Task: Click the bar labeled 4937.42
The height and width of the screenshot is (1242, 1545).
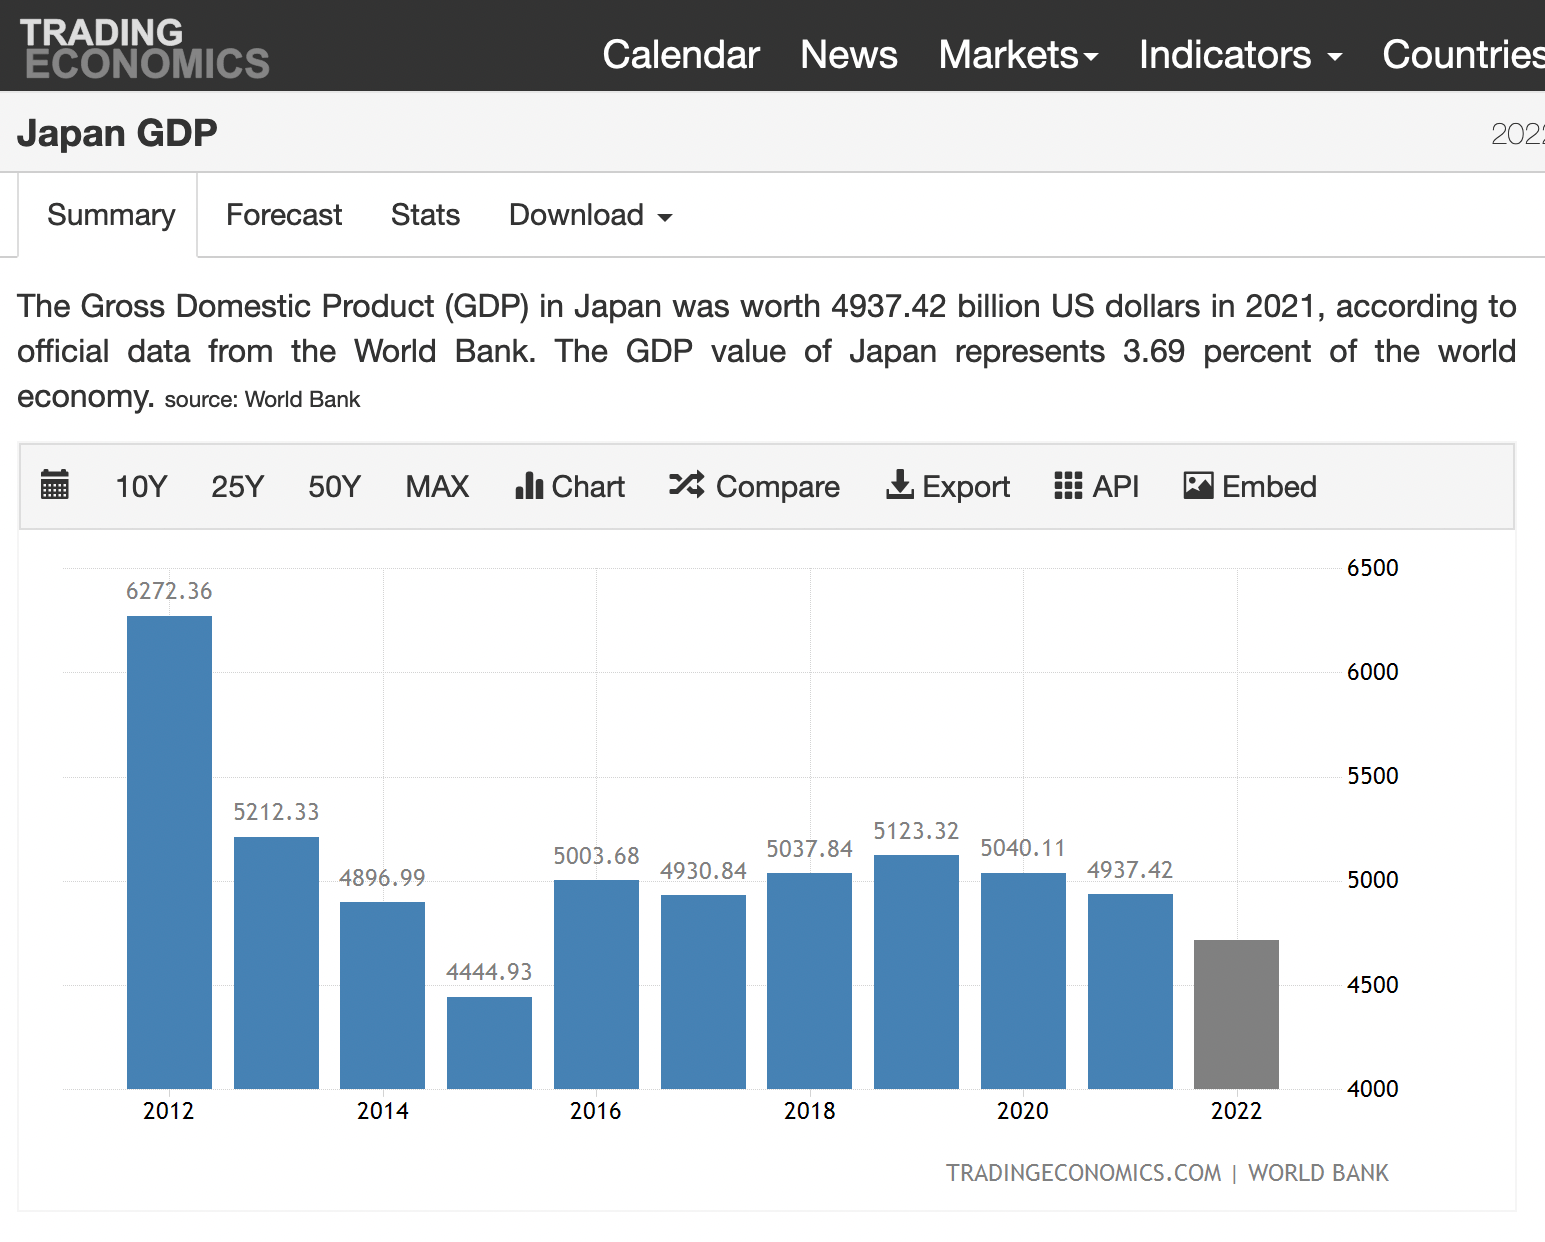Action: point(1130,991)
